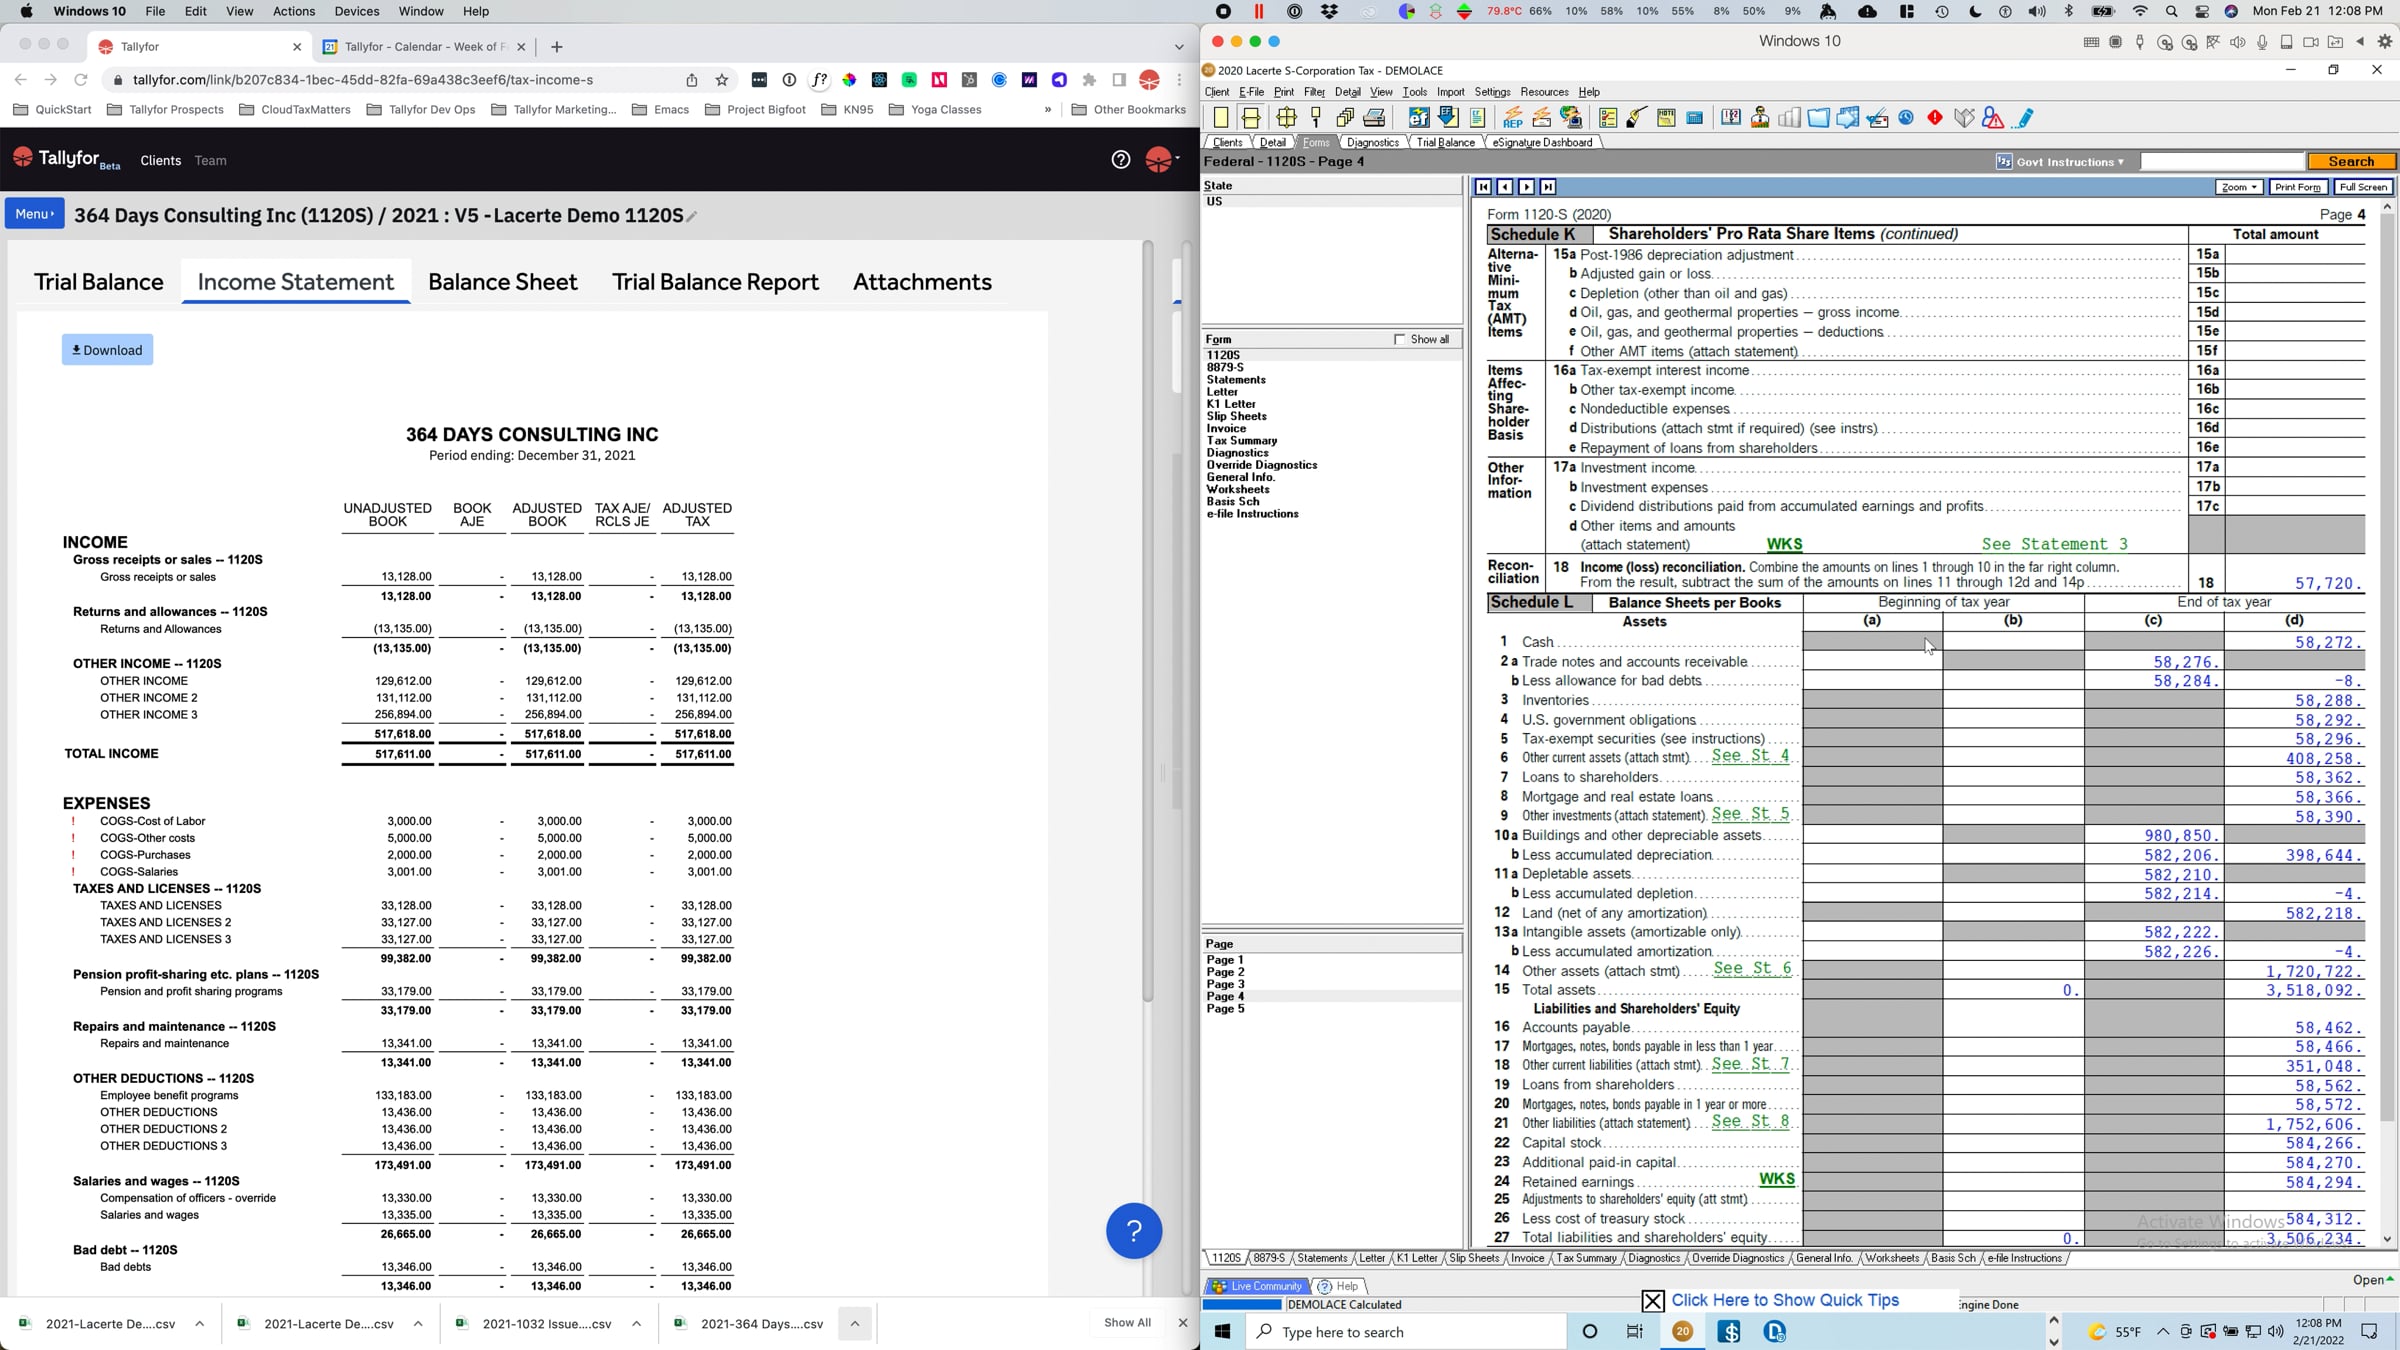Image resolution: width=2400 pixels, height=1350 pixels.
Task: Open the Tallyfor help question-mark icon in header
Action: click(1120, 160)
